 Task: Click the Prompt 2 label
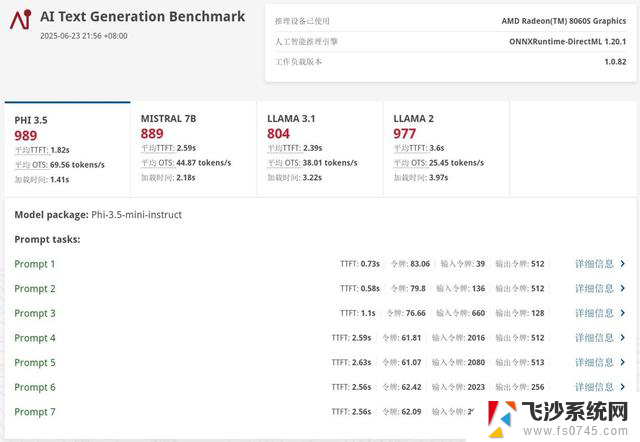(35, 289)
